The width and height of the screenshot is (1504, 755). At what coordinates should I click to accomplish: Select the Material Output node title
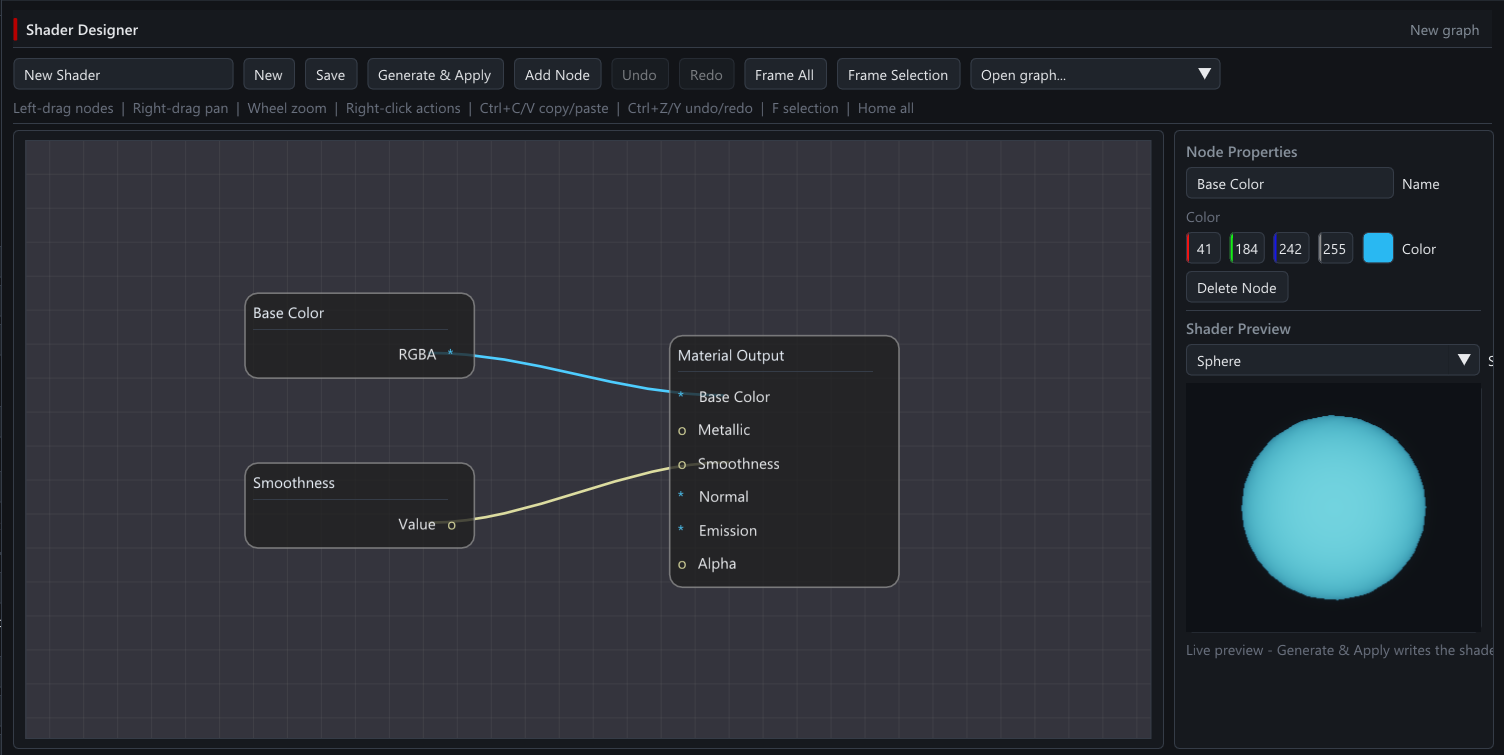coord(731,355)
